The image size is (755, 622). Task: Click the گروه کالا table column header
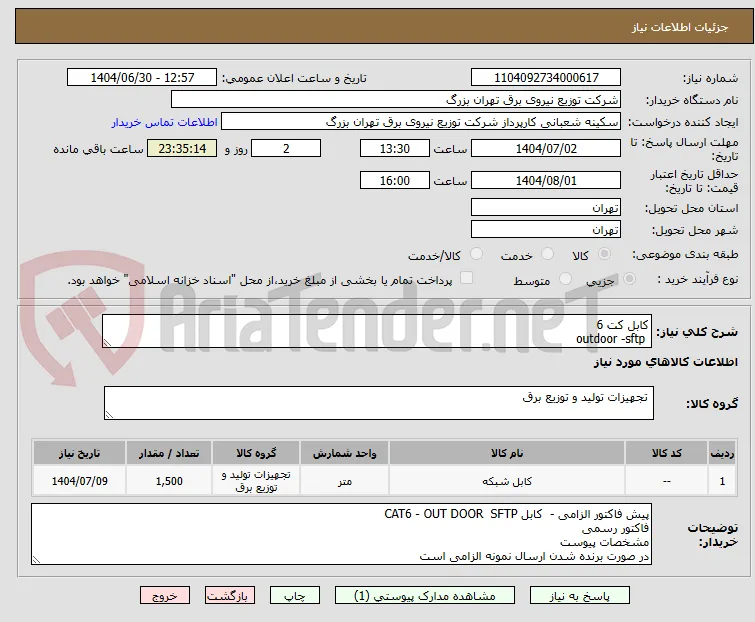pyautogui.click(x=256, y=453)
